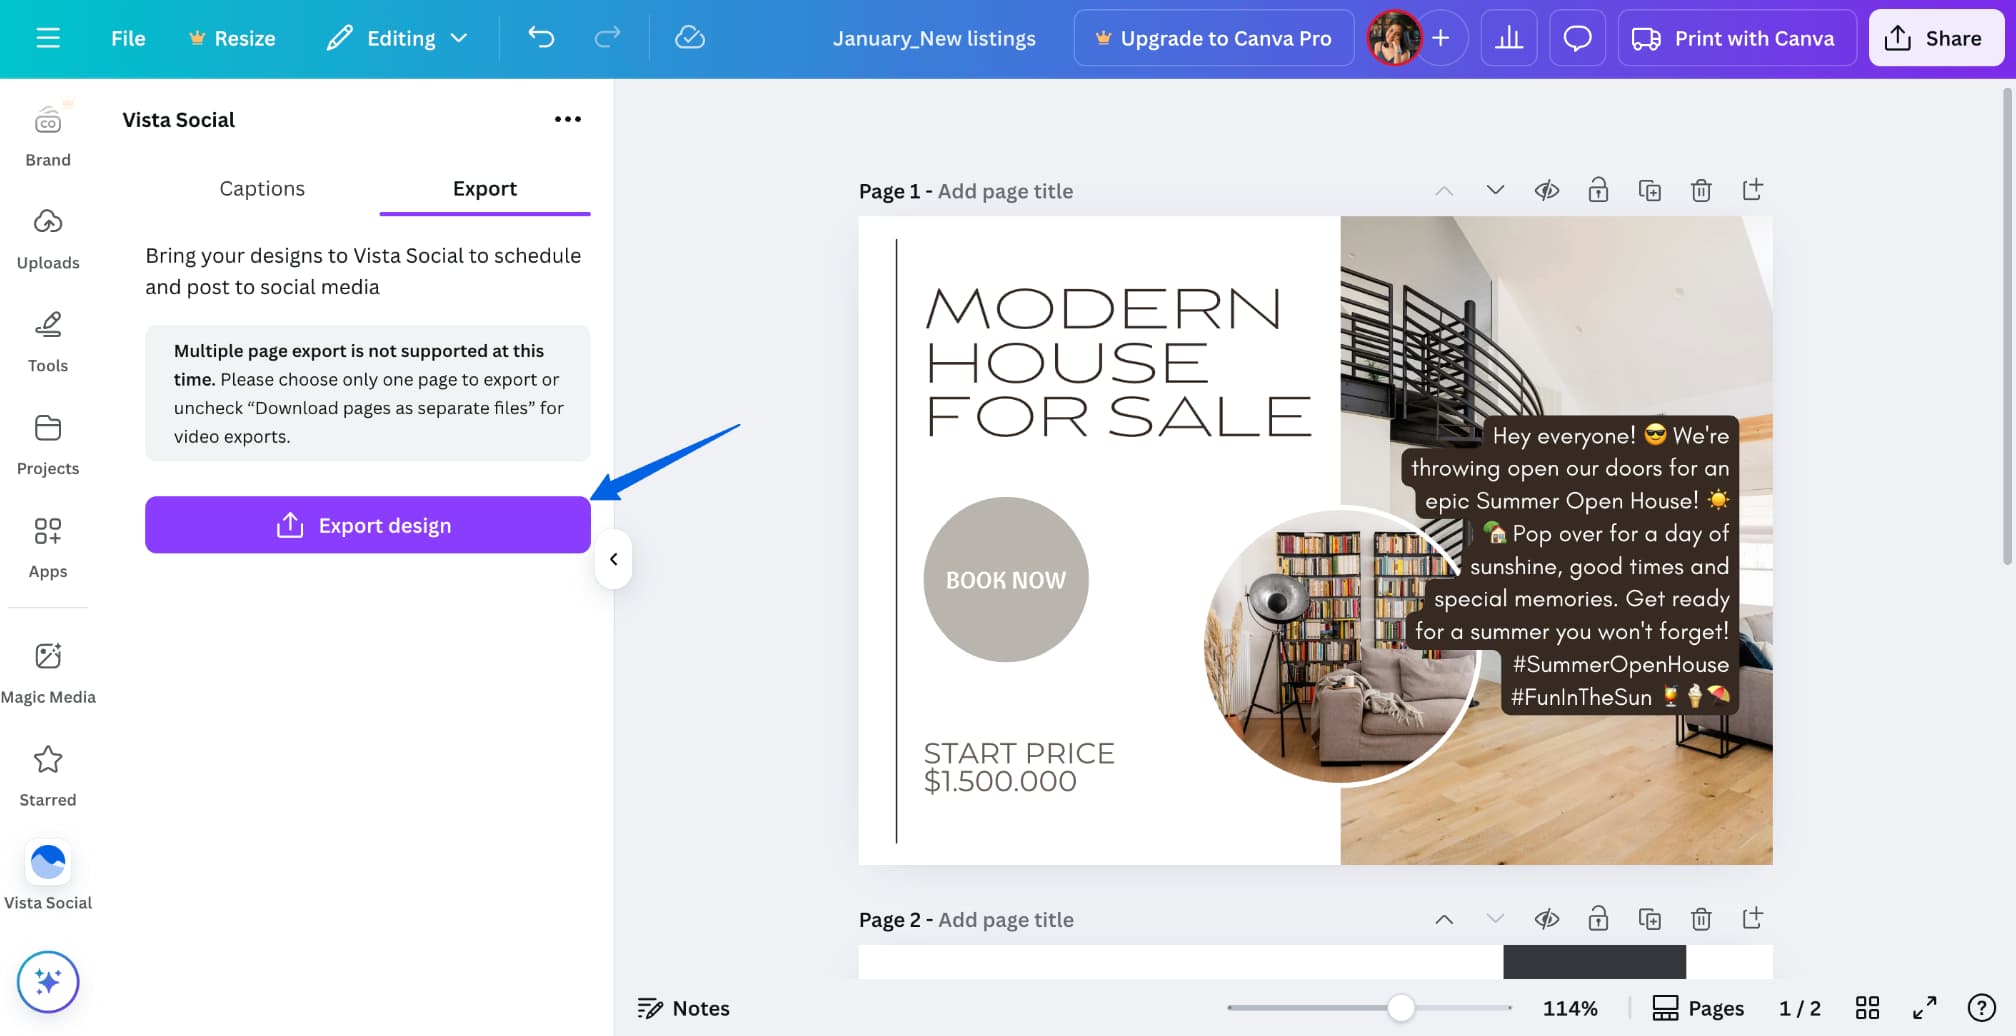2016x1036 pixels.
Task: Switch to the Captions tab
Action: tap(262, 188)
